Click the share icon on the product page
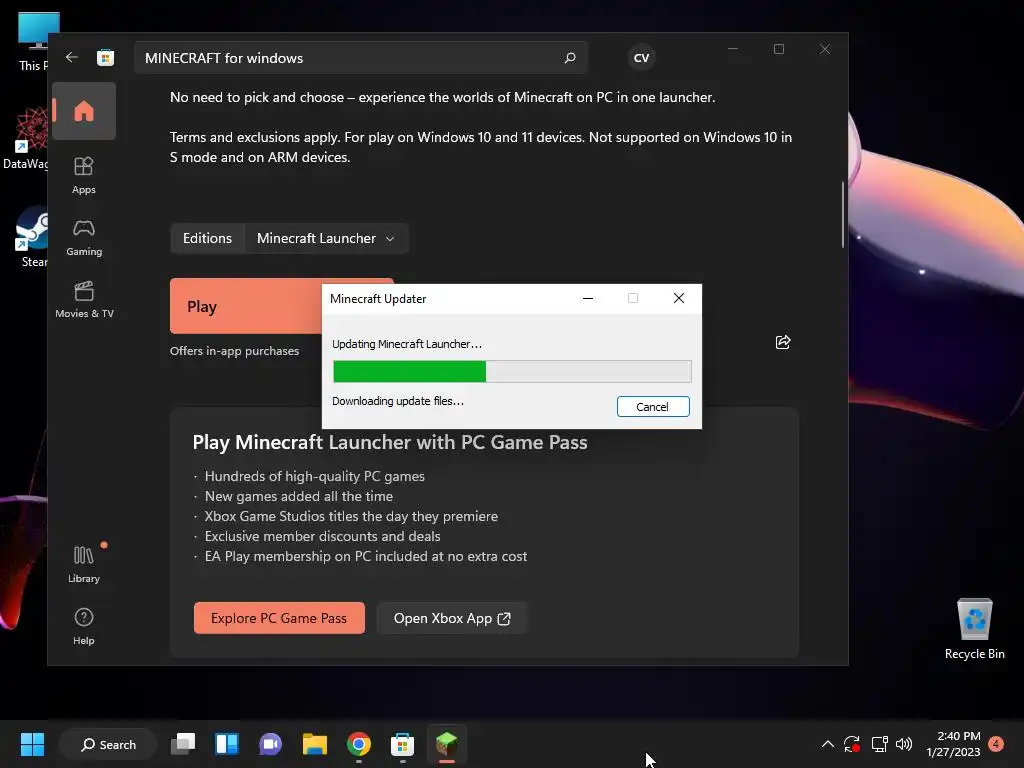This screenshot has width=1024, height=768. coord(782,342)
